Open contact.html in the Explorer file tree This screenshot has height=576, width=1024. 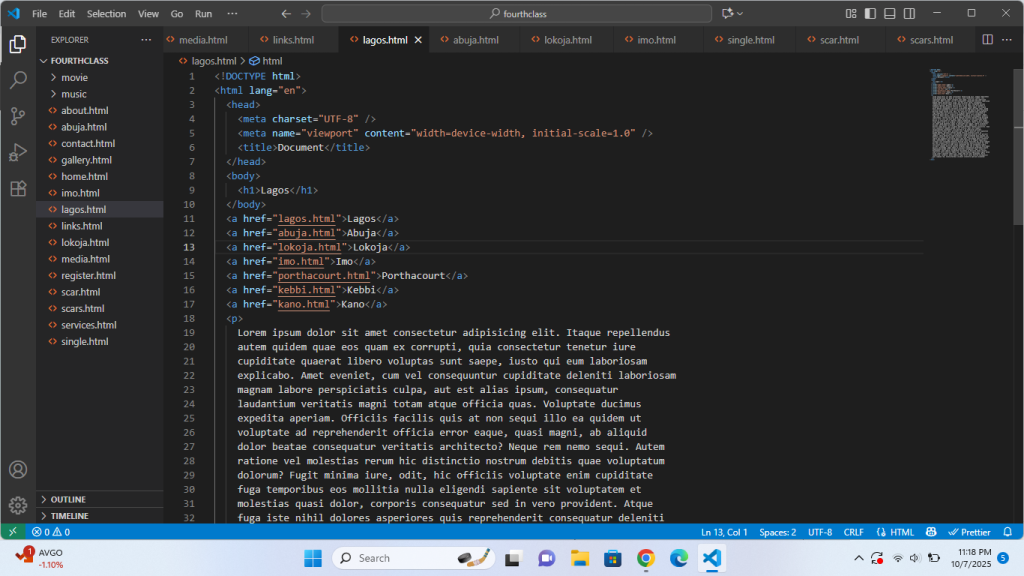pos(88,144)
